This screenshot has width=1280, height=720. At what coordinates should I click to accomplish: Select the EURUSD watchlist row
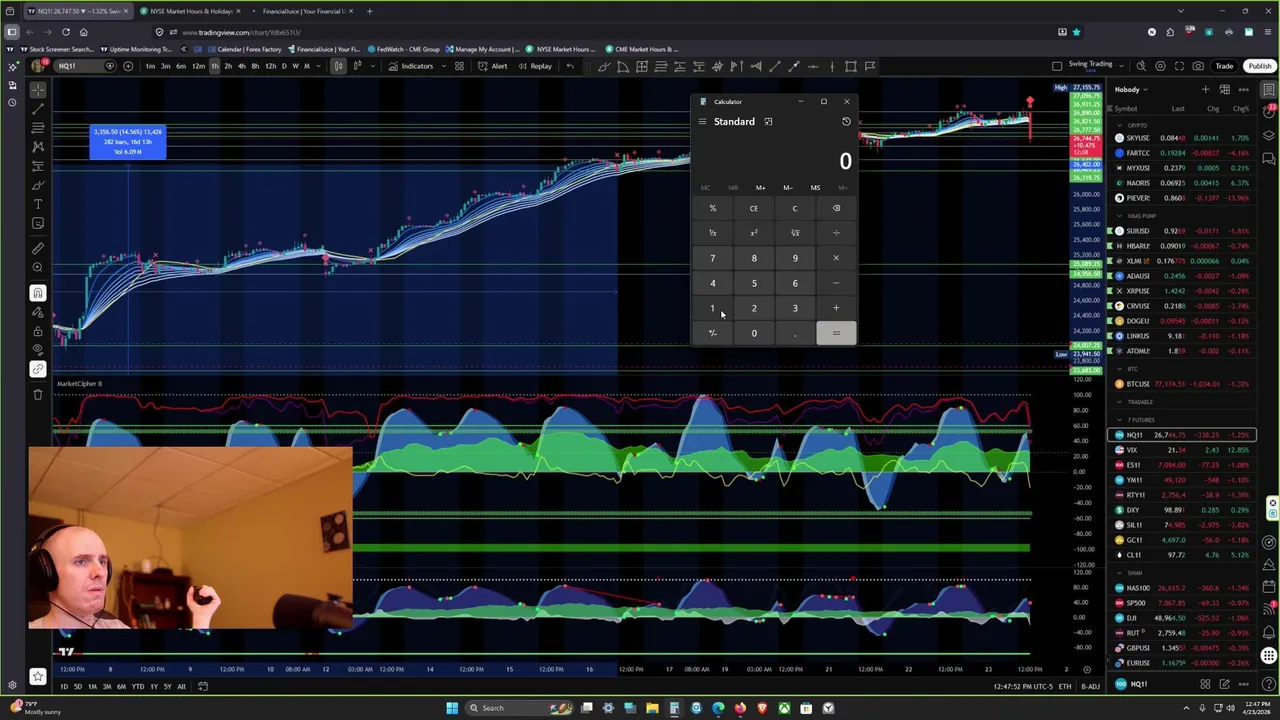pos(1183,663)
